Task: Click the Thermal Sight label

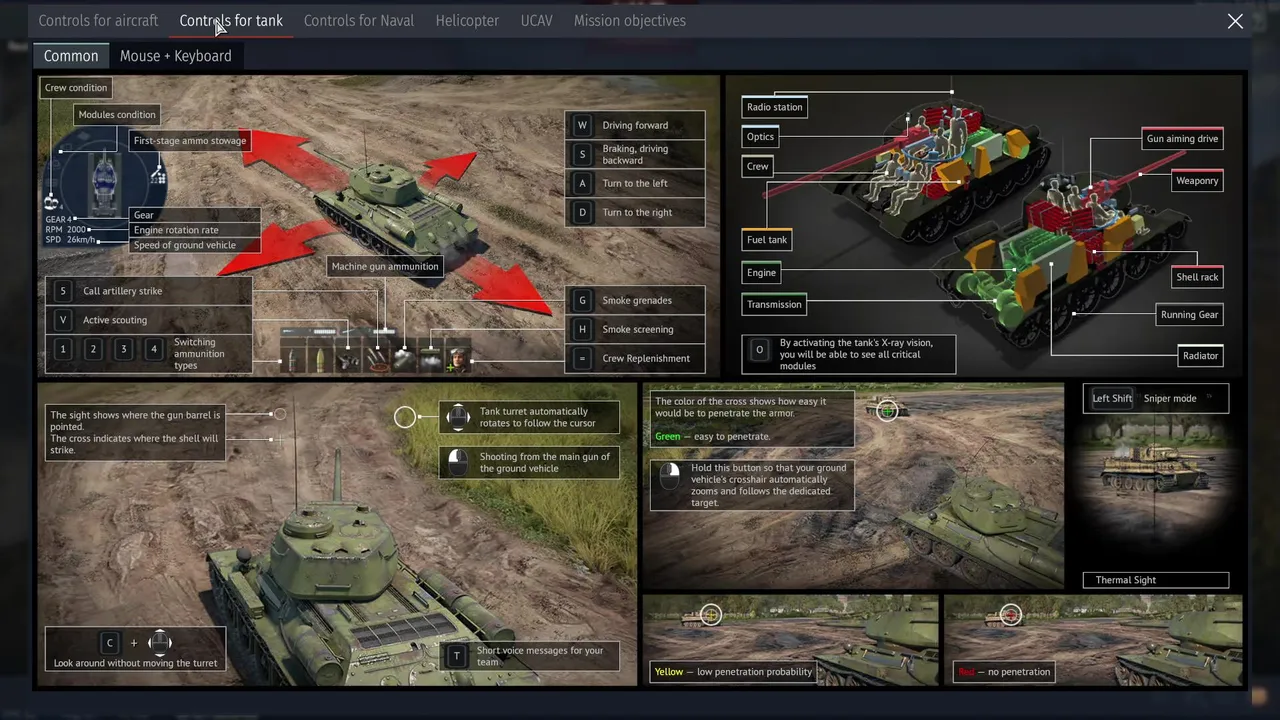Action: point(1155,580)
